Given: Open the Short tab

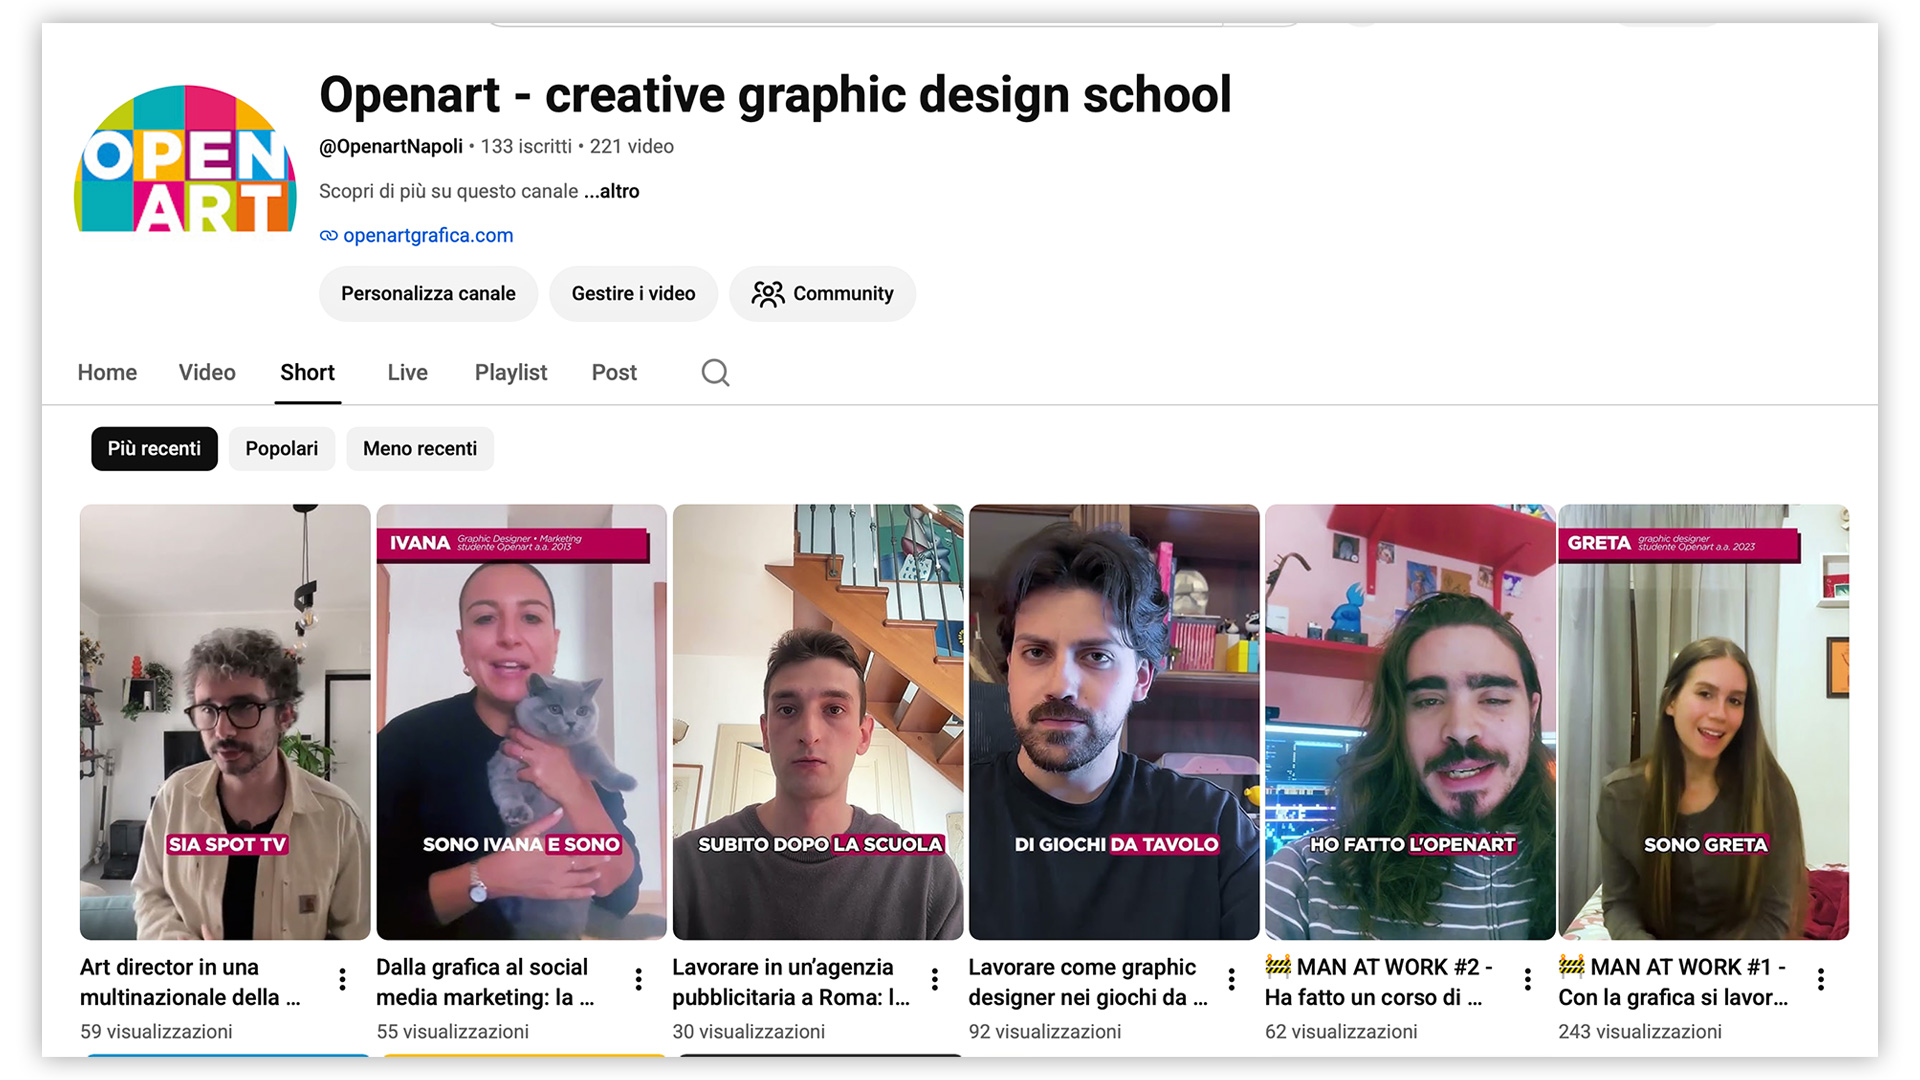Looking at the screenshot, I should (307, 373).
